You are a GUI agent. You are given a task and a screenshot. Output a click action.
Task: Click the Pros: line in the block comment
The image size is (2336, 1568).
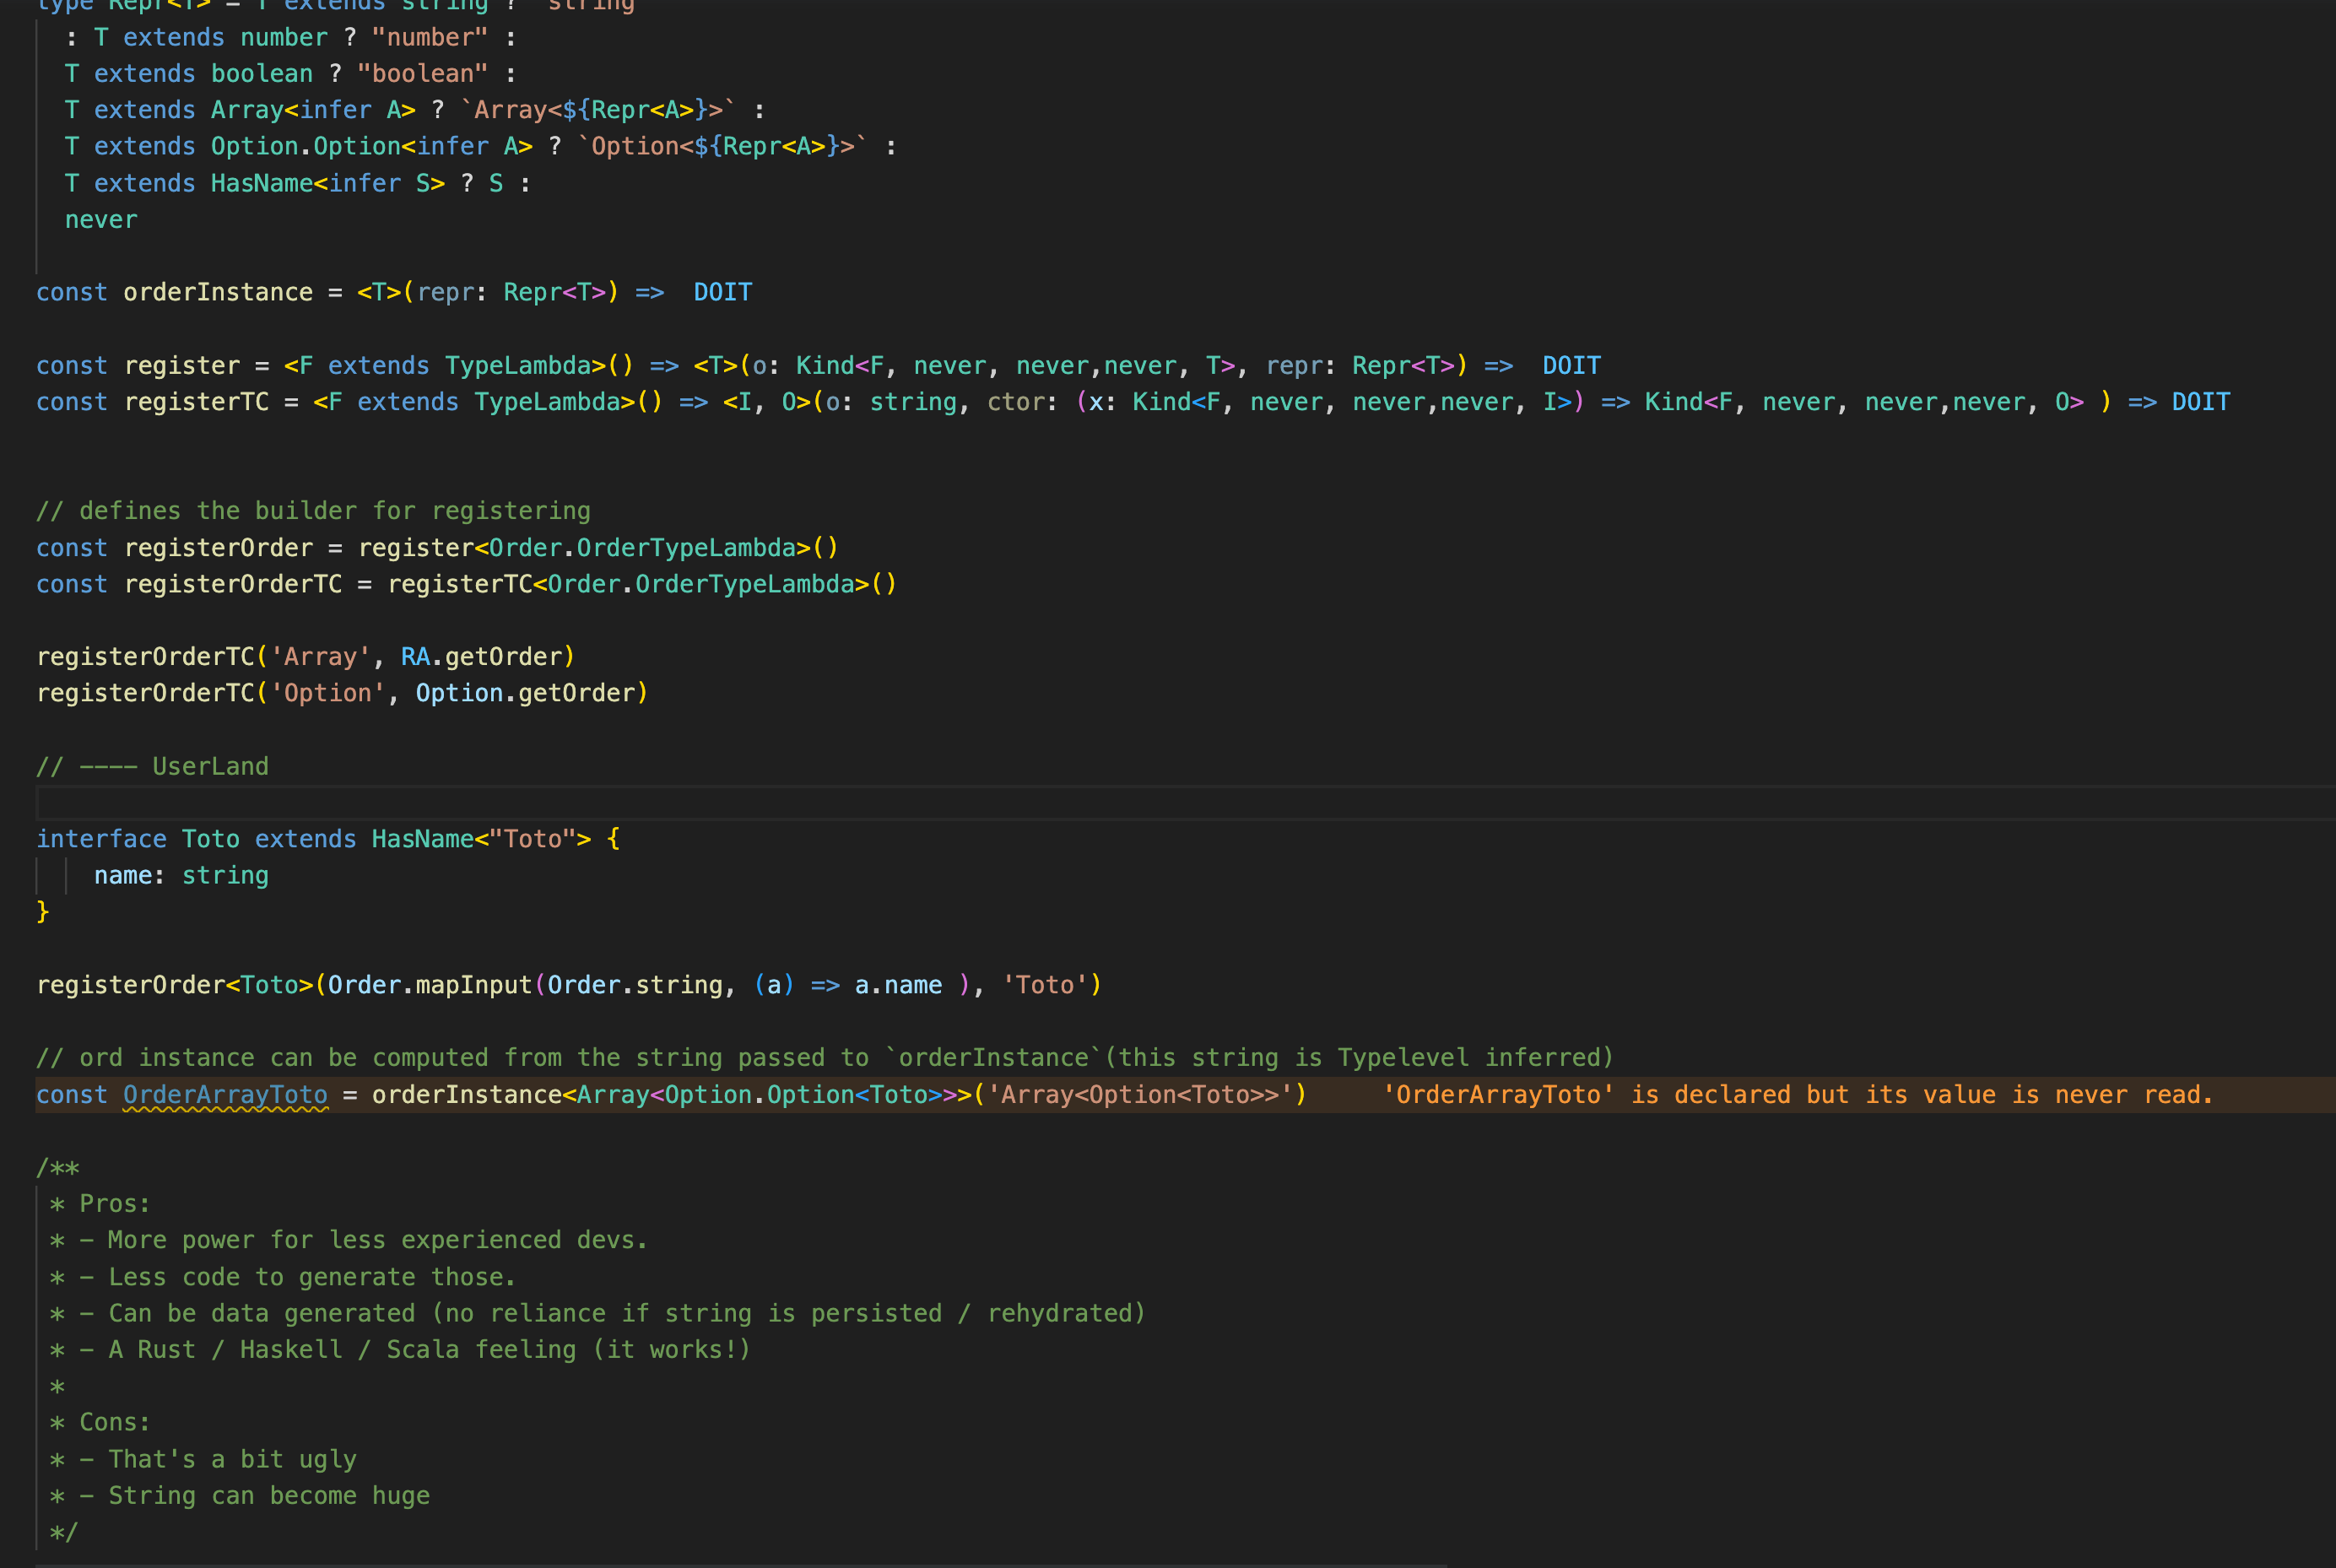coord(114,1203)
